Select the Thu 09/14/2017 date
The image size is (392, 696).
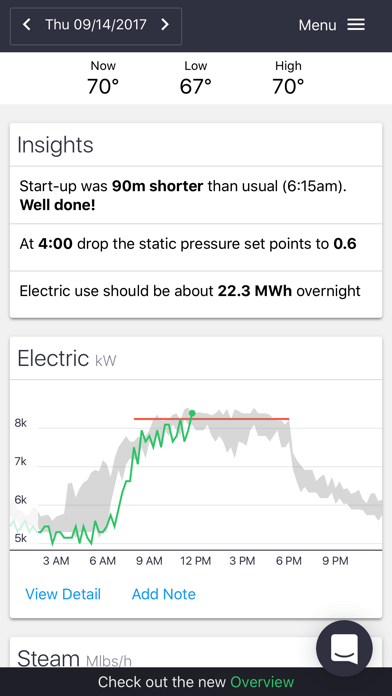pyautogui.click(x=96, y=24)
